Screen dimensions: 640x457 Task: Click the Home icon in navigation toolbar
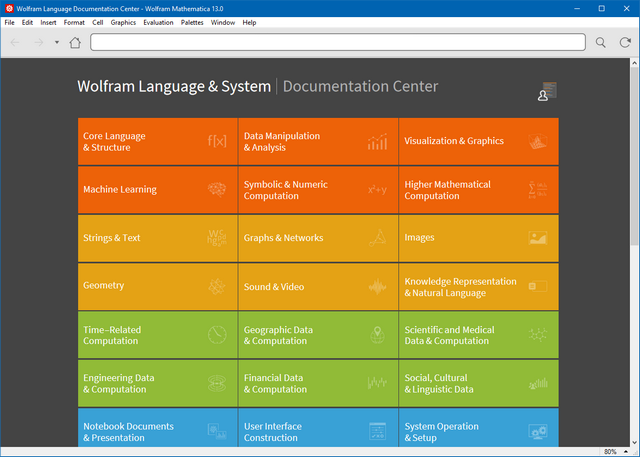pos(75,43)
